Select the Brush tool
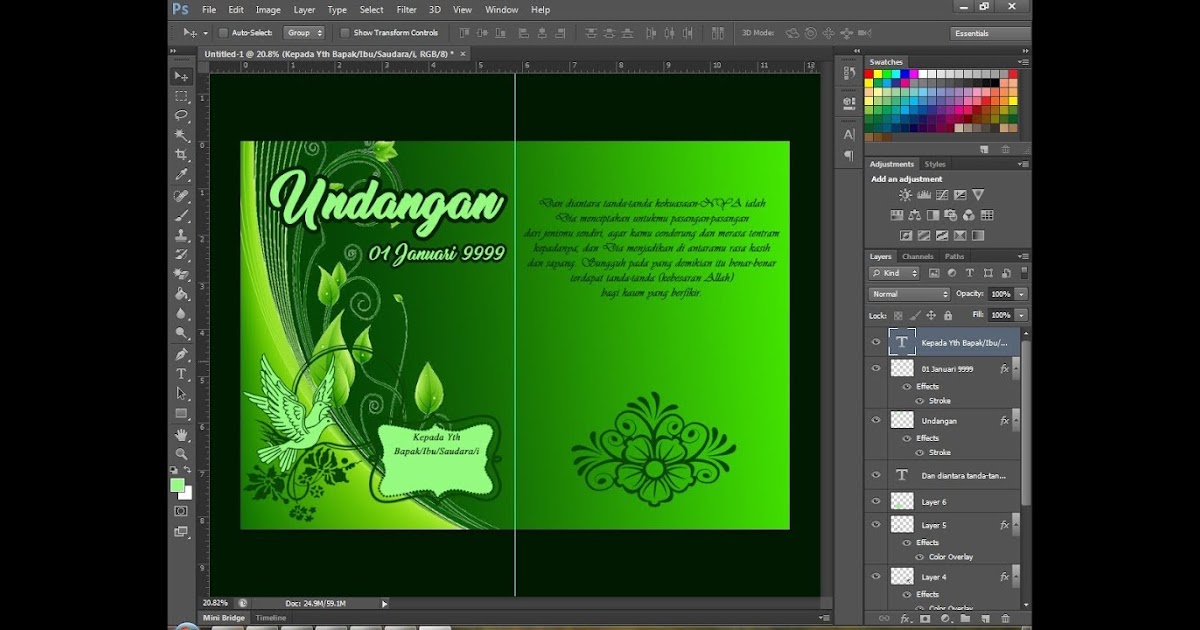1200x630 pixels. pos(181,215)
